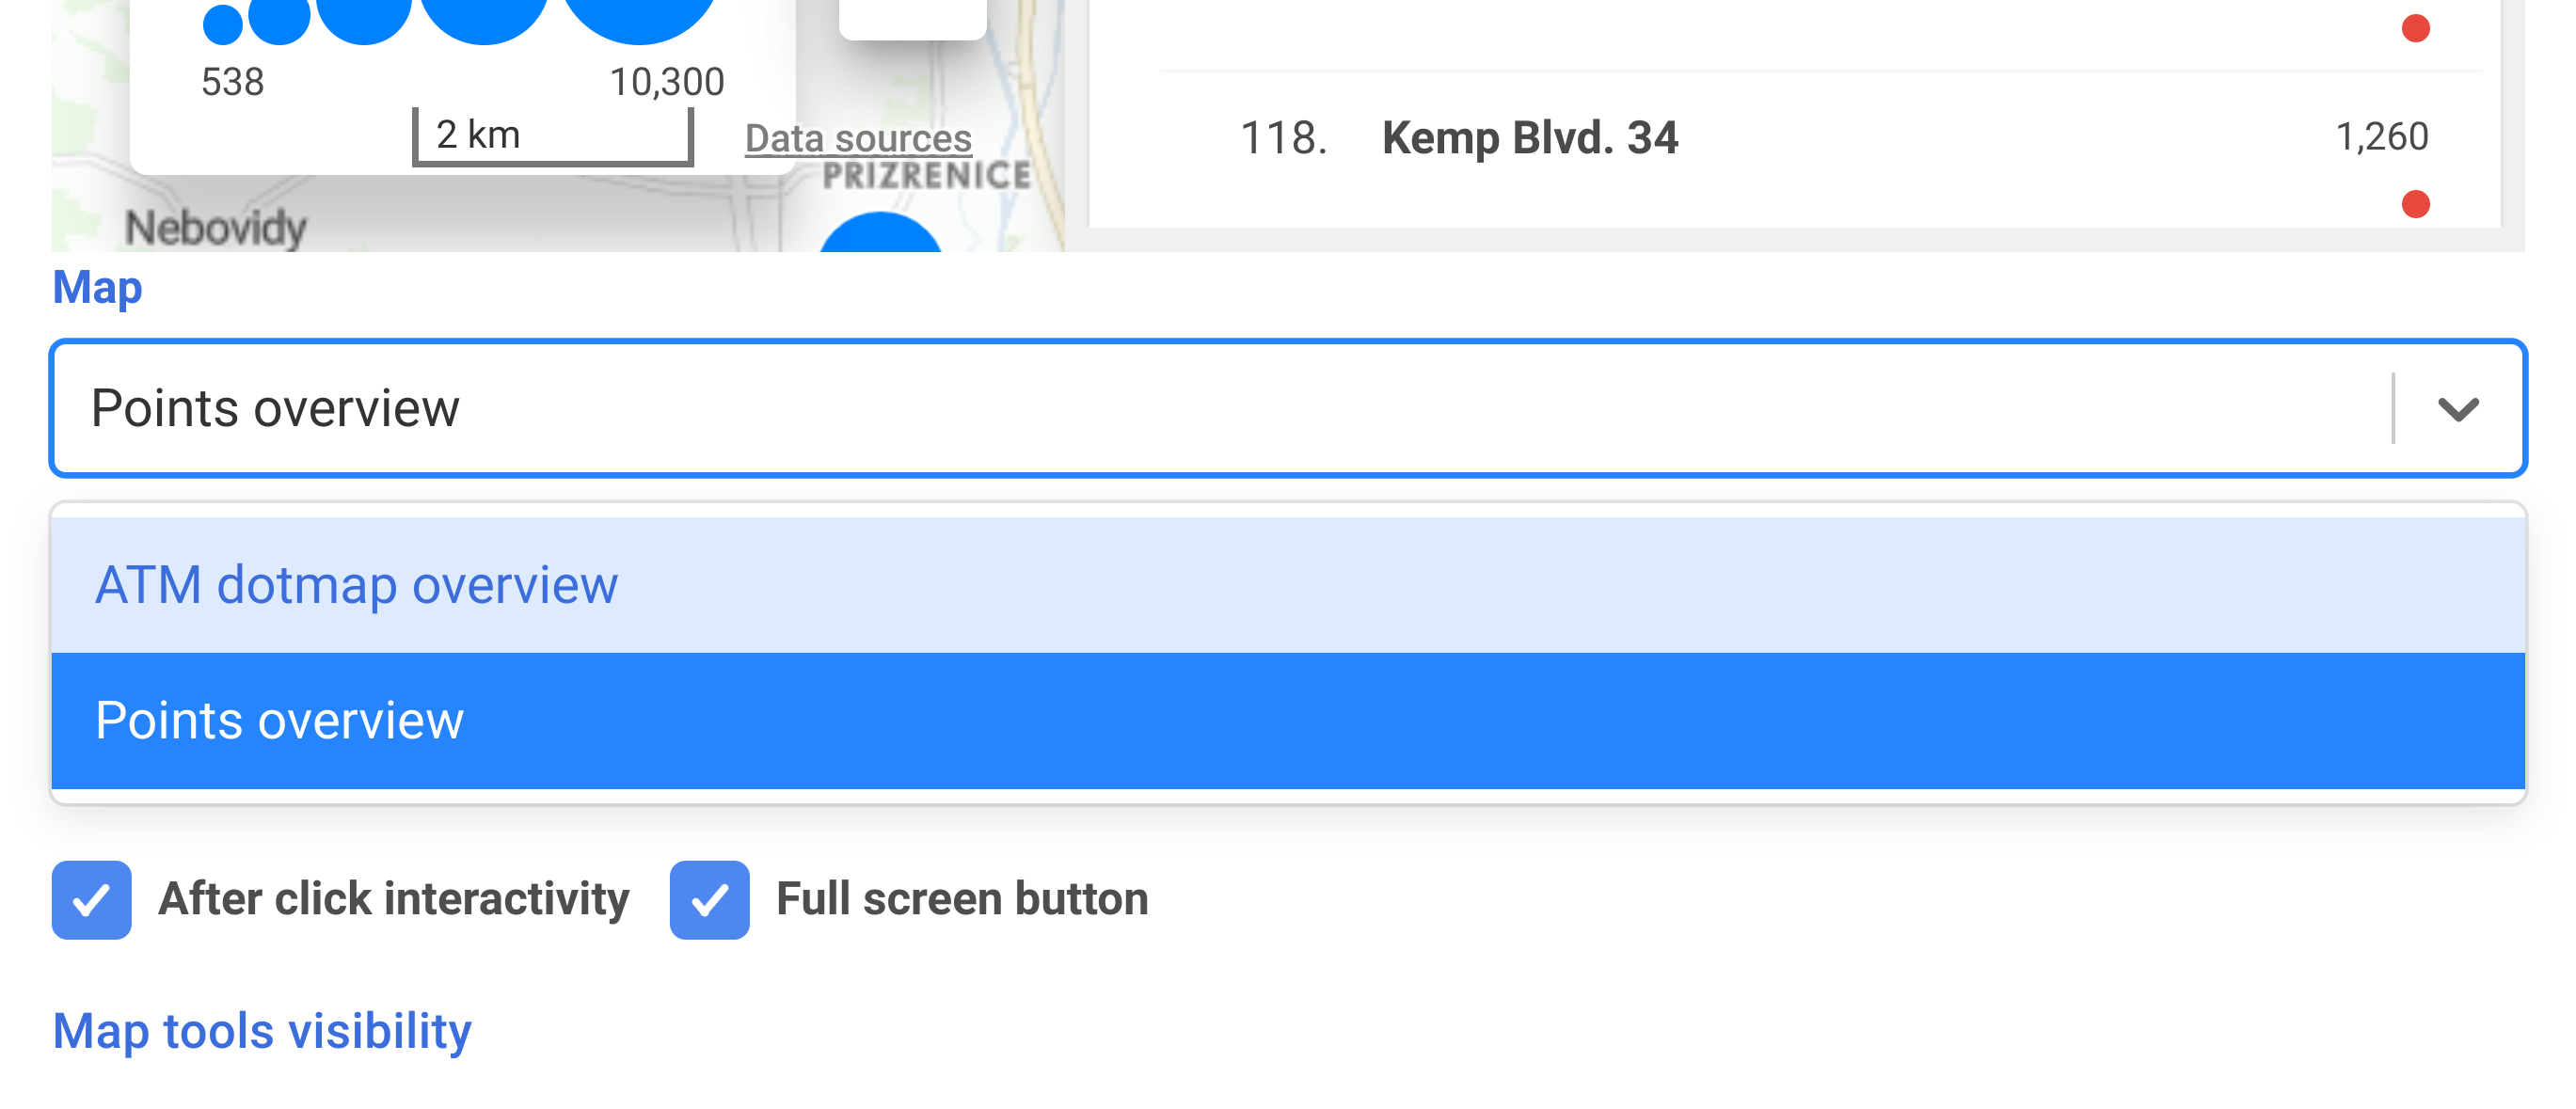This screenshot has height=1109, width=2576.
Task: Click the second-largest blue legend circle
Action: (484, 14)
